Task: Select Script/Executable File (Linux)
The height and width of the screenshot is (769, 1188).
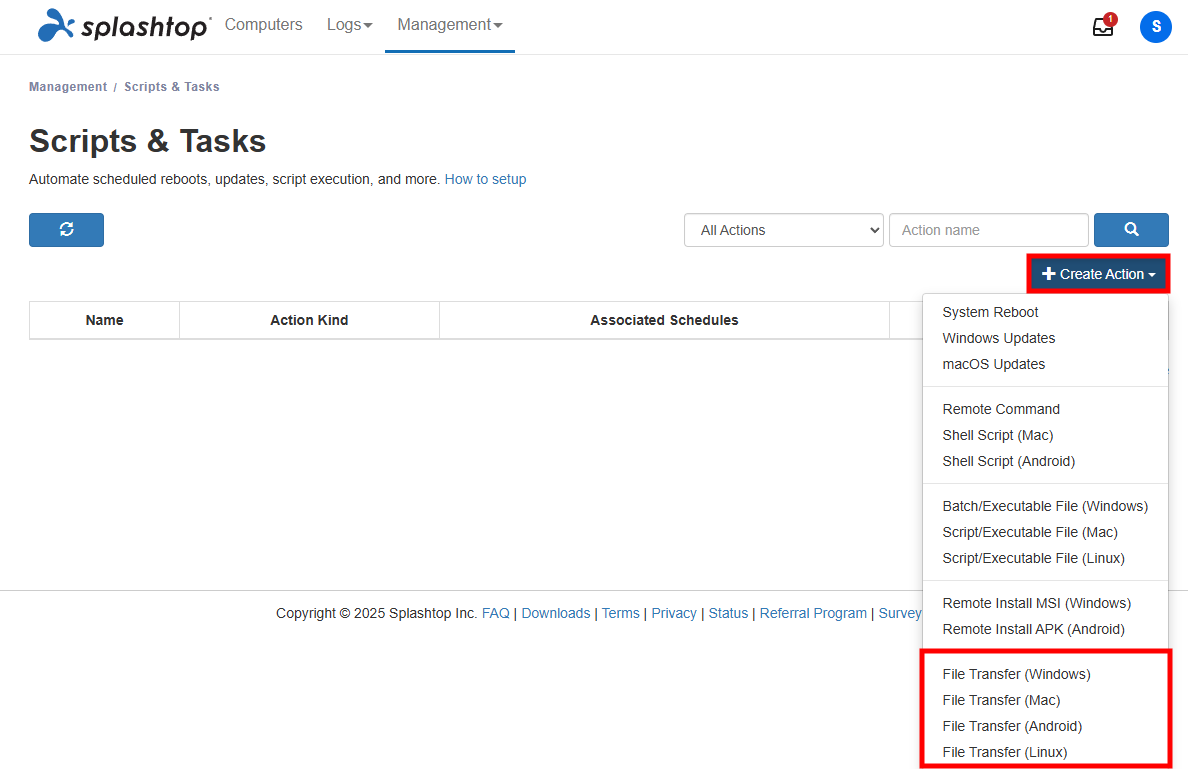Action: coord(1033,558)
